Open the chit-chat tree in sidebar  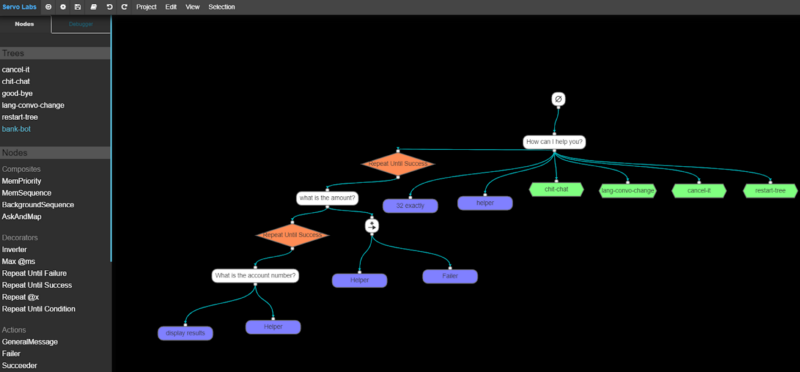pos(16,82)
